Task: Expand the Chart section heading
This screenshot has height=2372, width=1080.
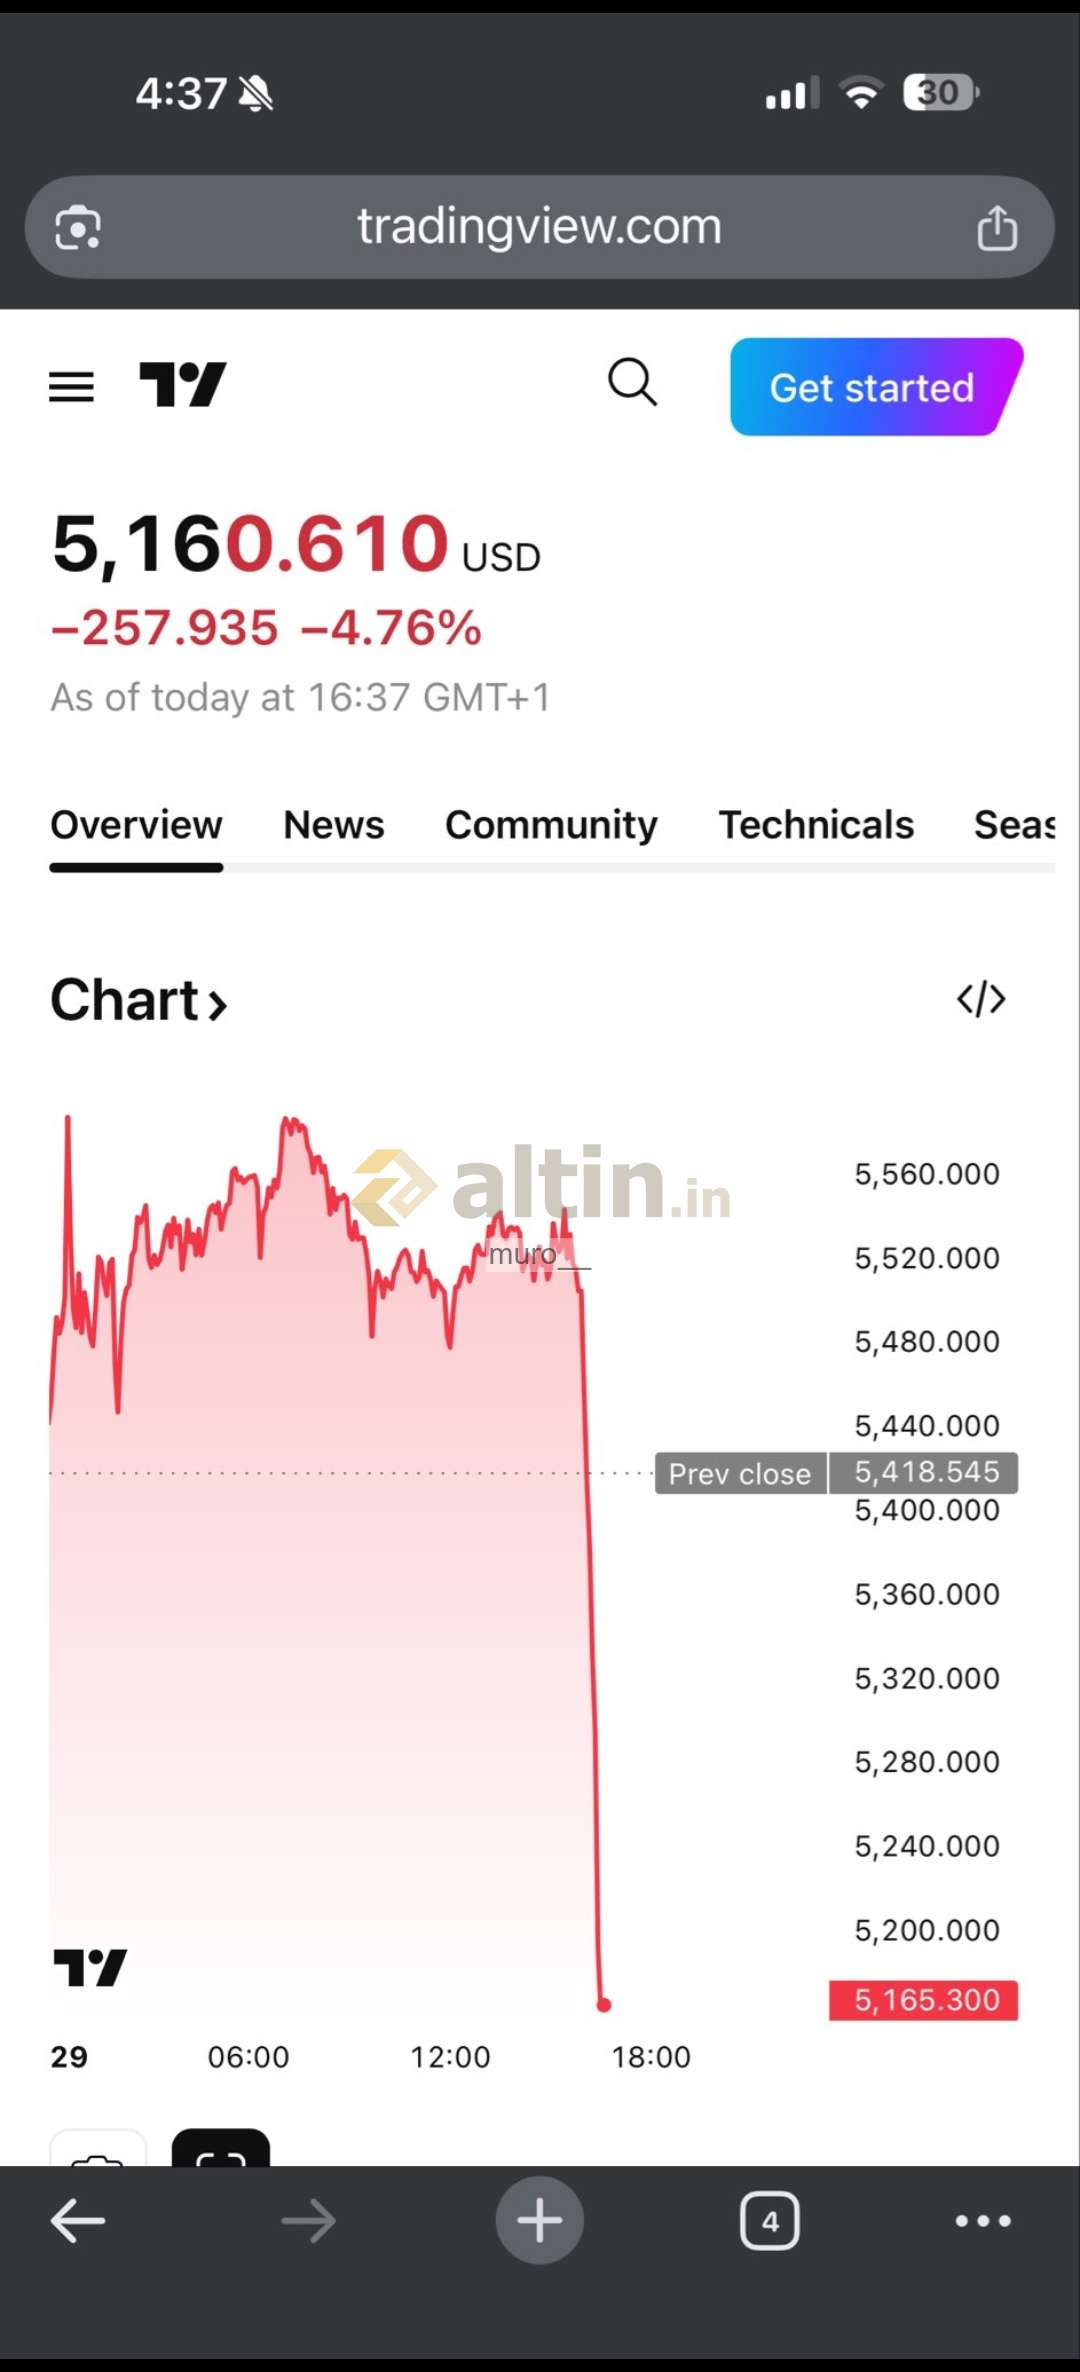Action: pos(139,1000)
